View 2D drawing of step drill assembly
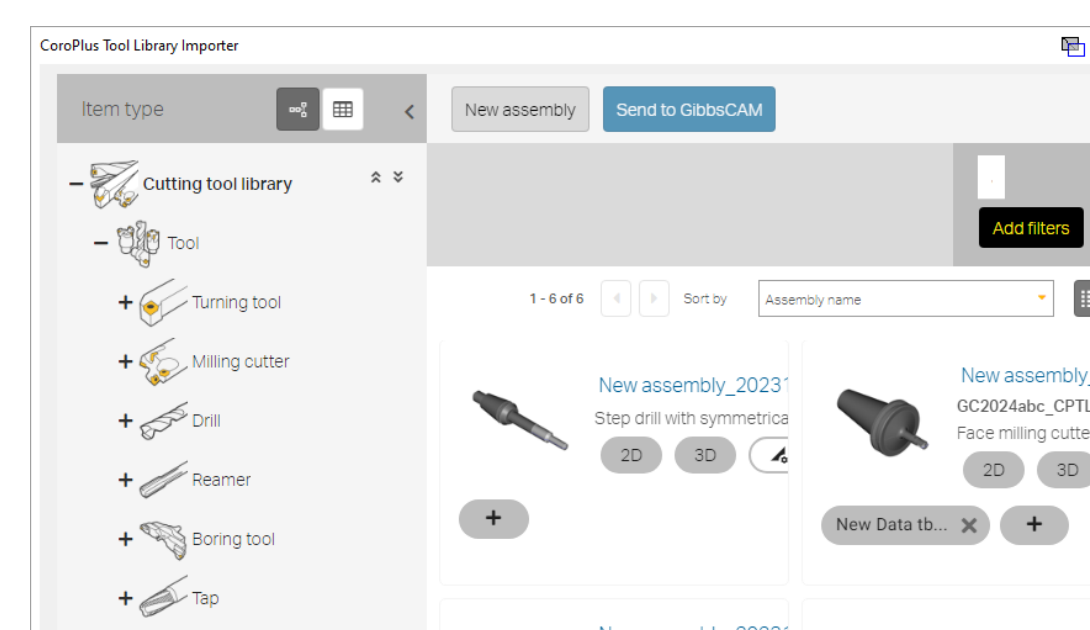This screenshot has height=630, width=1090. [x=631, y=455]
